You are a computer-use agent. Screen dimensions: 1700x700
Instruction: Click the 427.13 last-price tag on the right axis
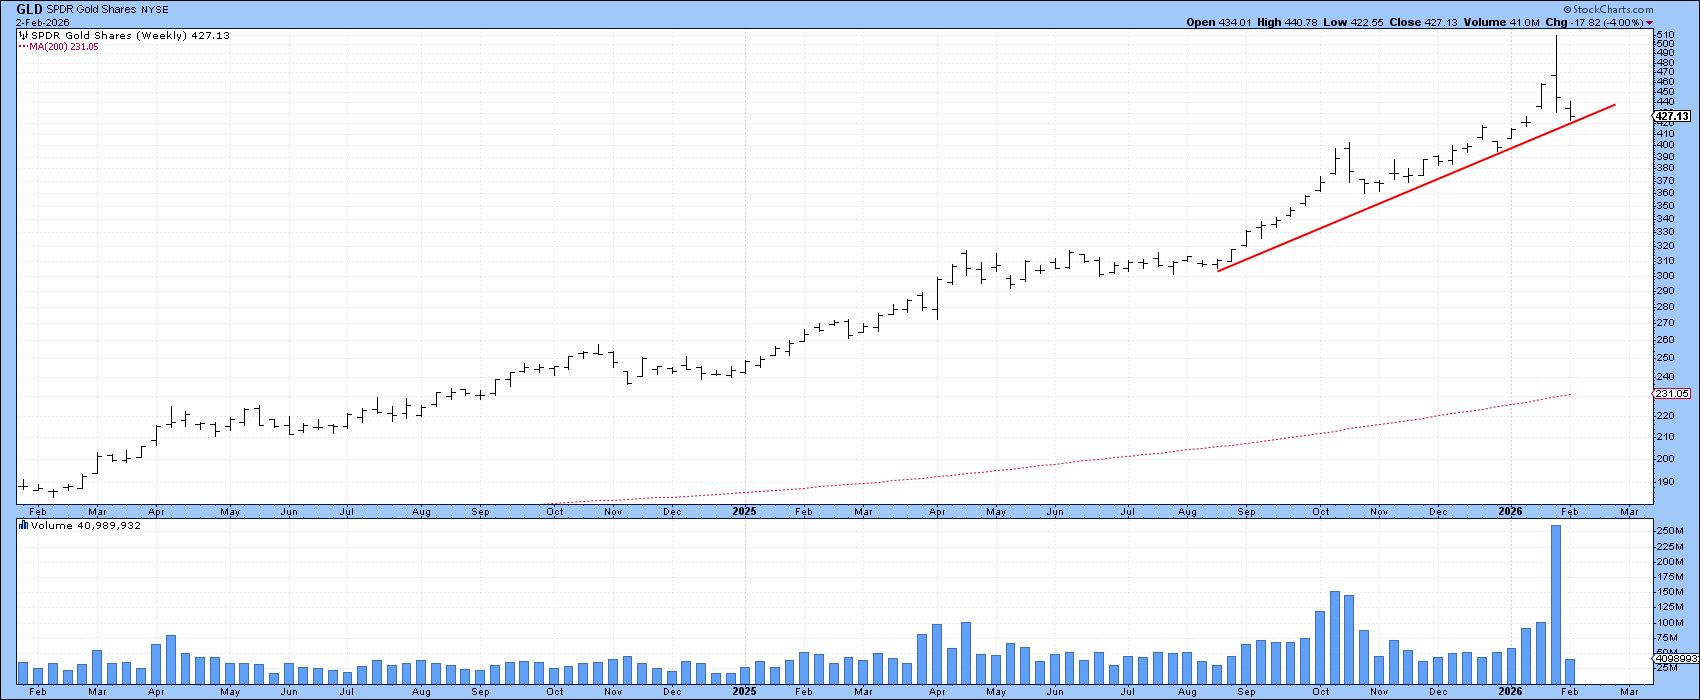[x=1670, y=116]
